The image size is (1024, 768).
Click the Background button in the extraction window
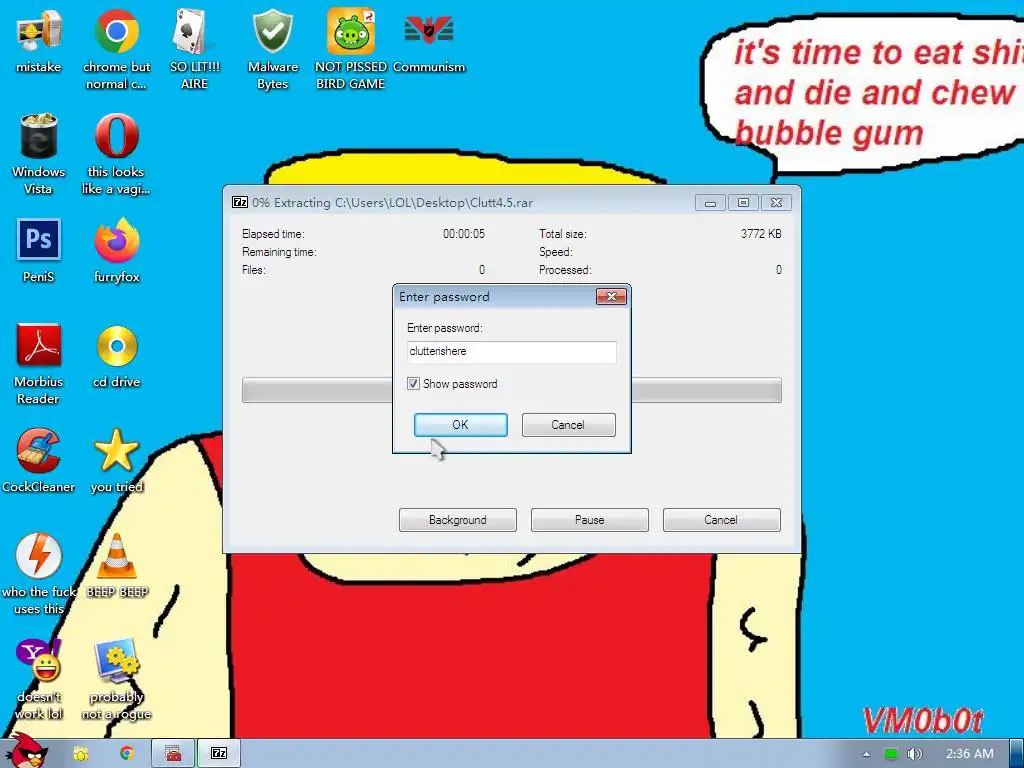pyautogui.click(x=458, y=520)
